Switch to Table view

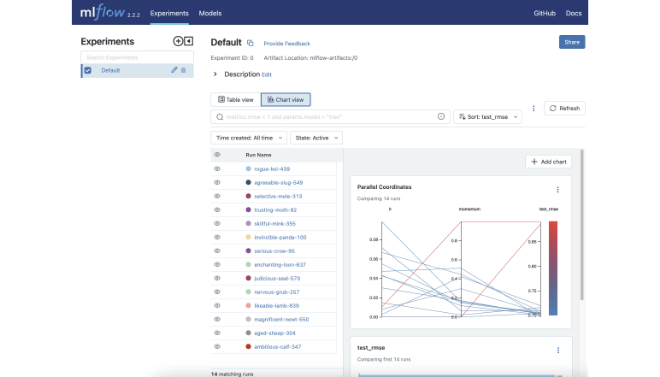pos(236,100)
